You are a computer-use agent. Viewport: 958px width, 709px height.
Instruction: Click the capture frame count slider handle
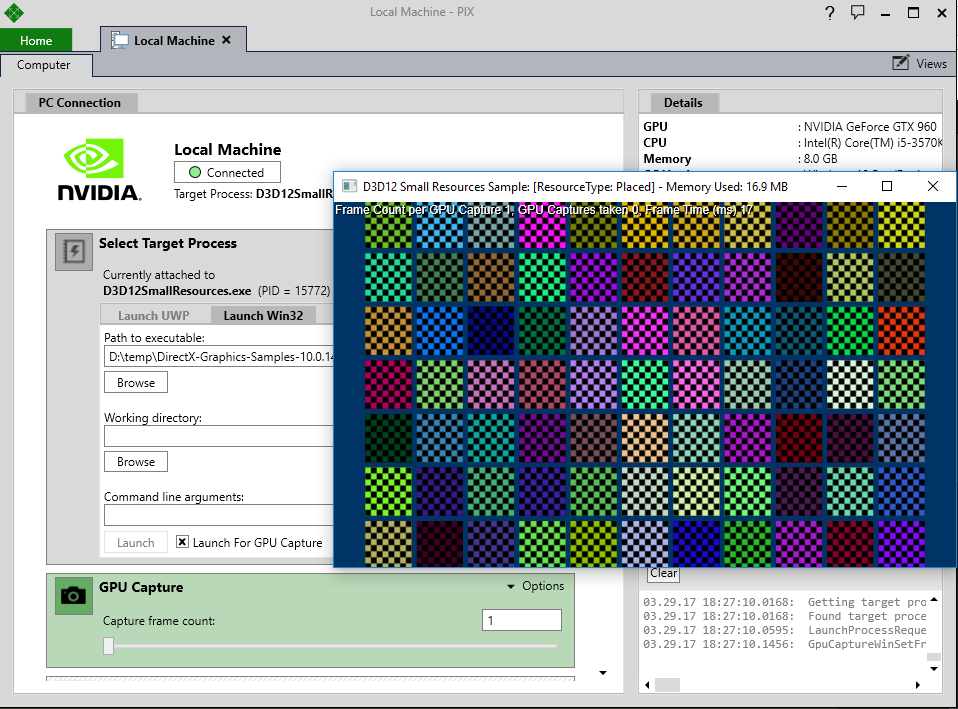point(108,646)
